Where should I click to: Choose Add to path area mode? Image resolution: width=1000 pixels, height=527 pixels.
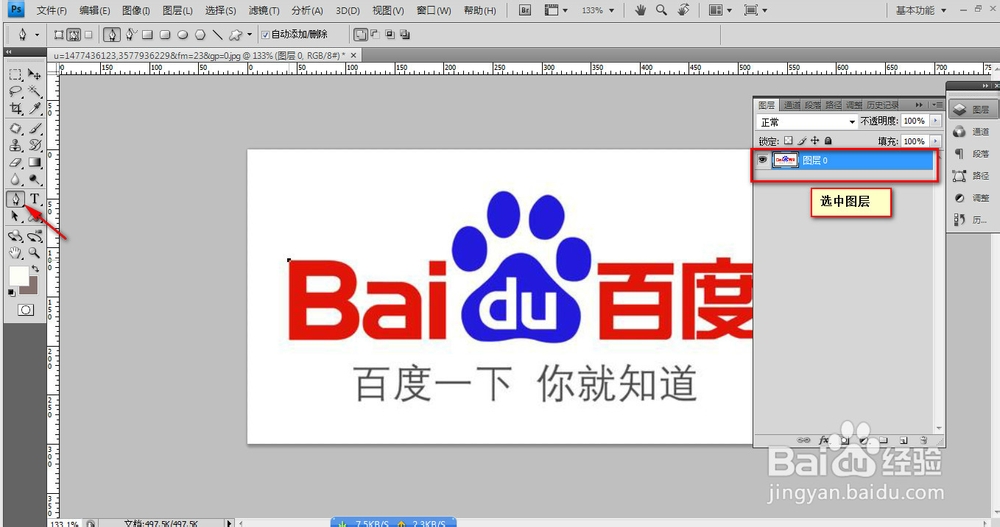pos(360,34)
